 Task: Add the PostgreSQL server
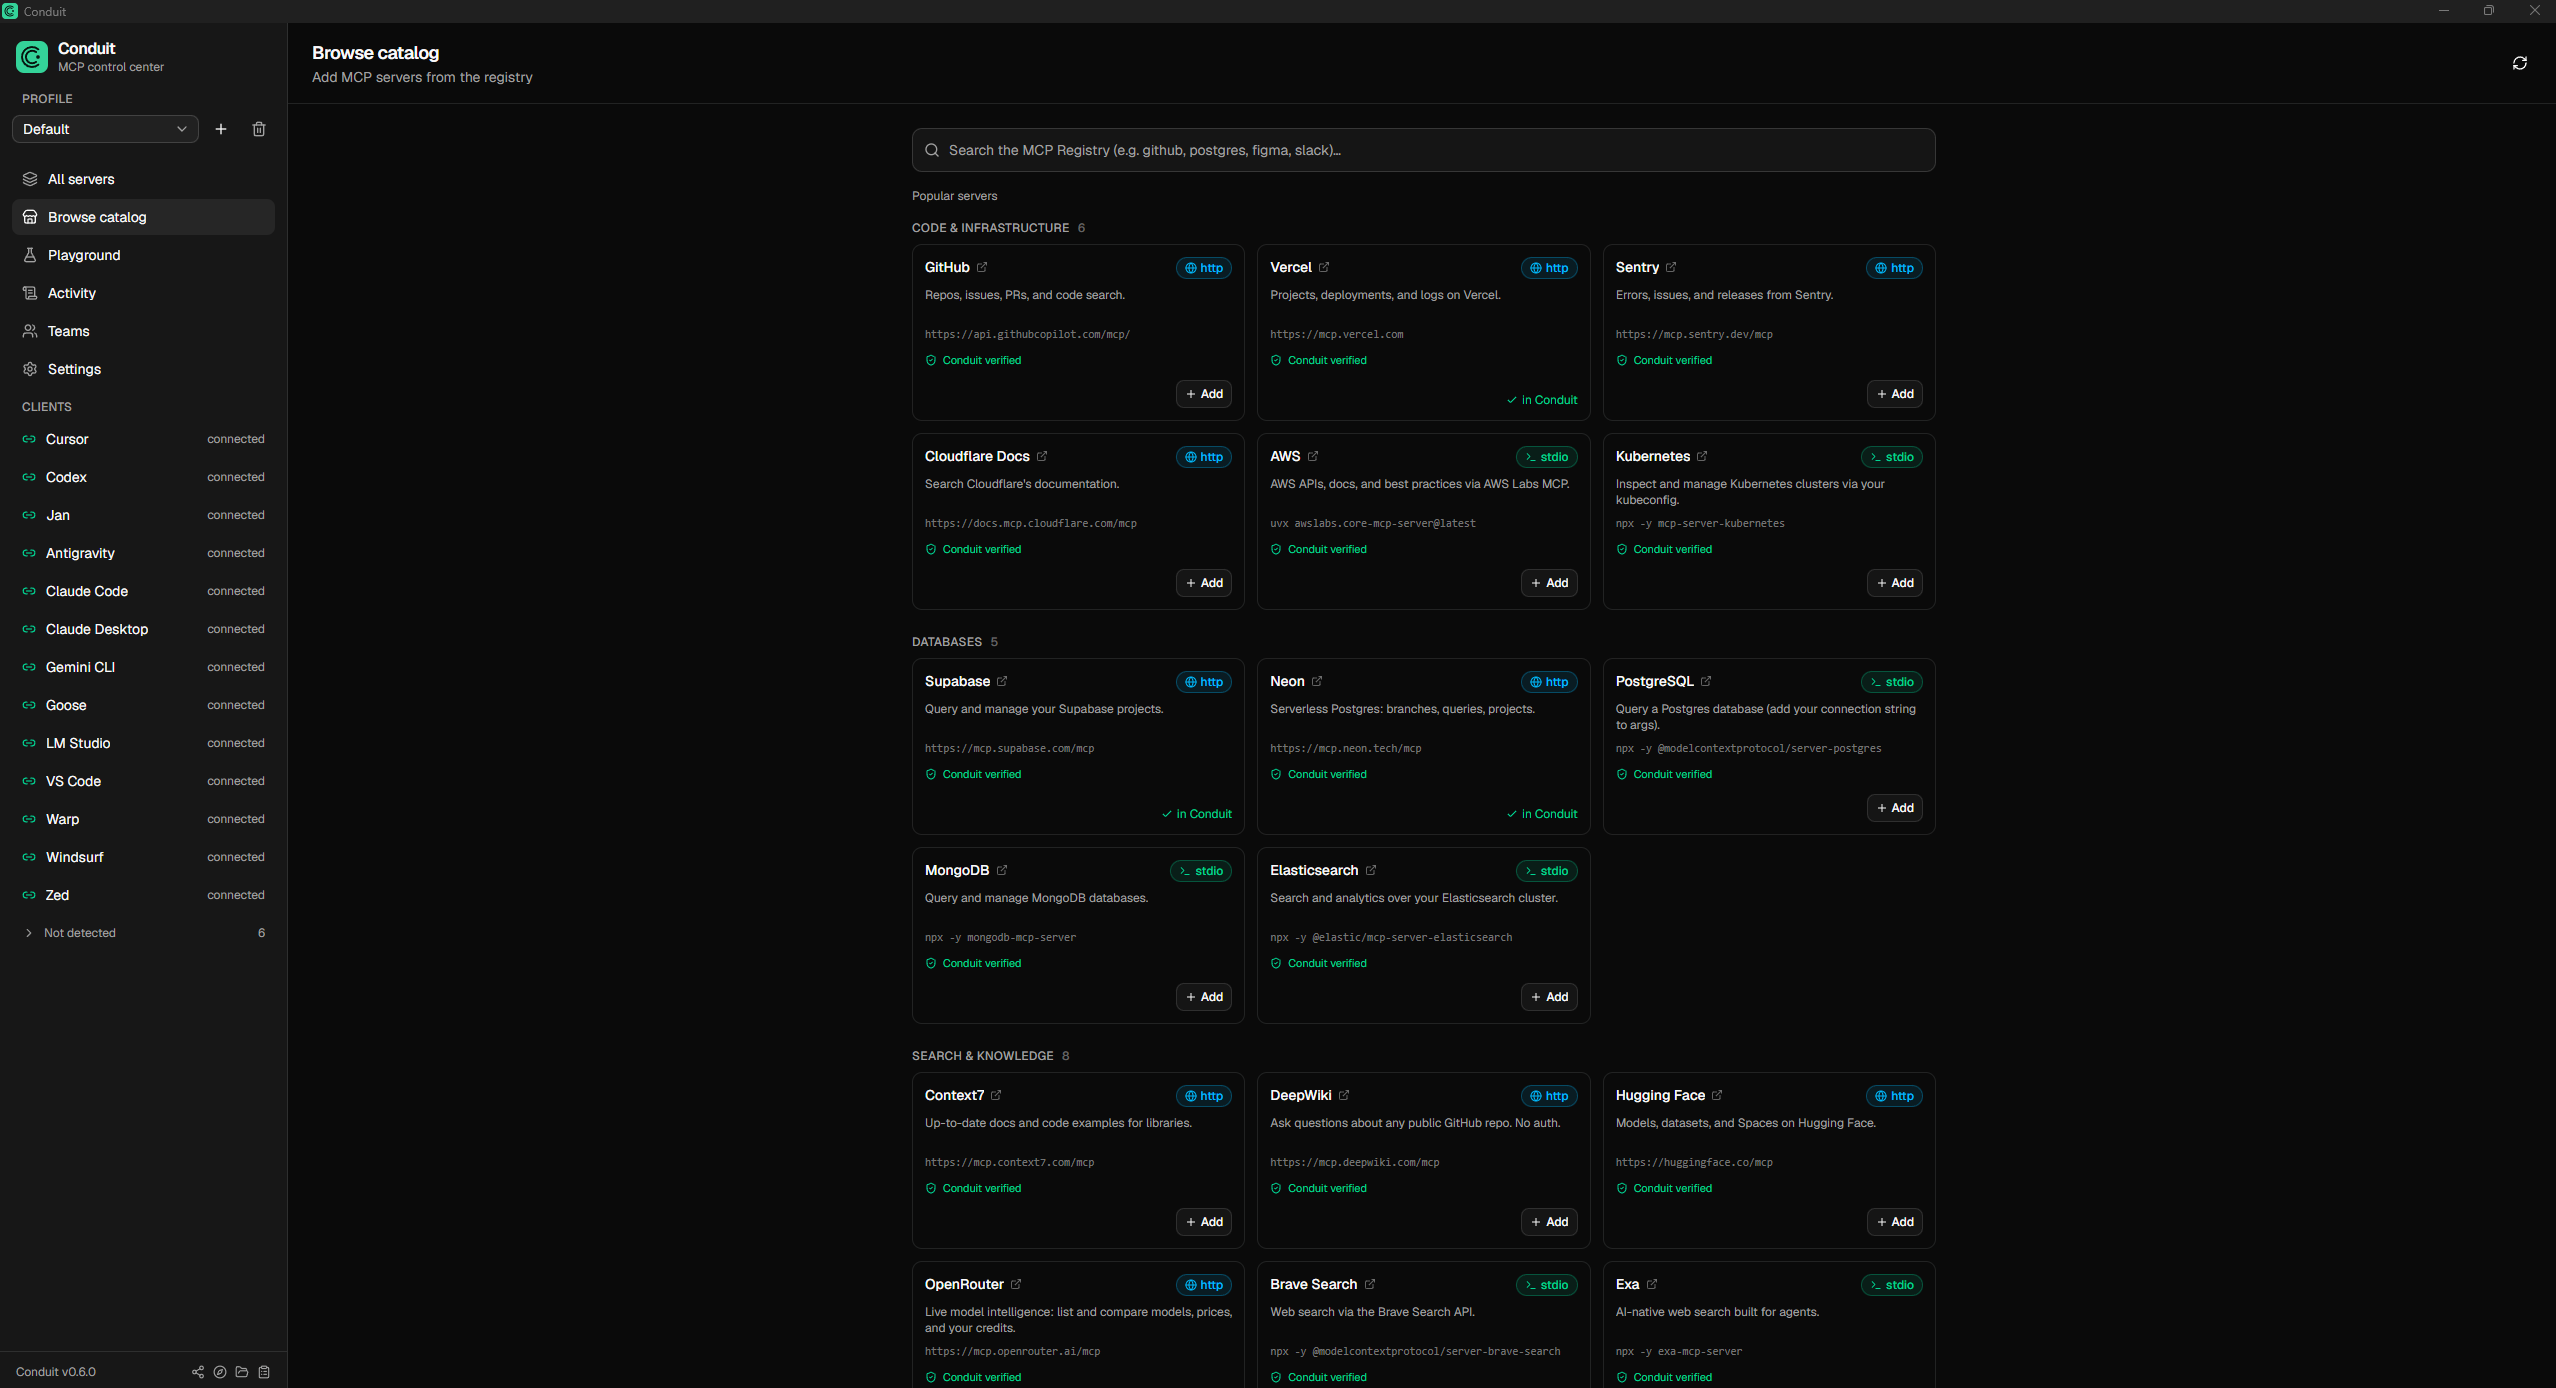1895,808
